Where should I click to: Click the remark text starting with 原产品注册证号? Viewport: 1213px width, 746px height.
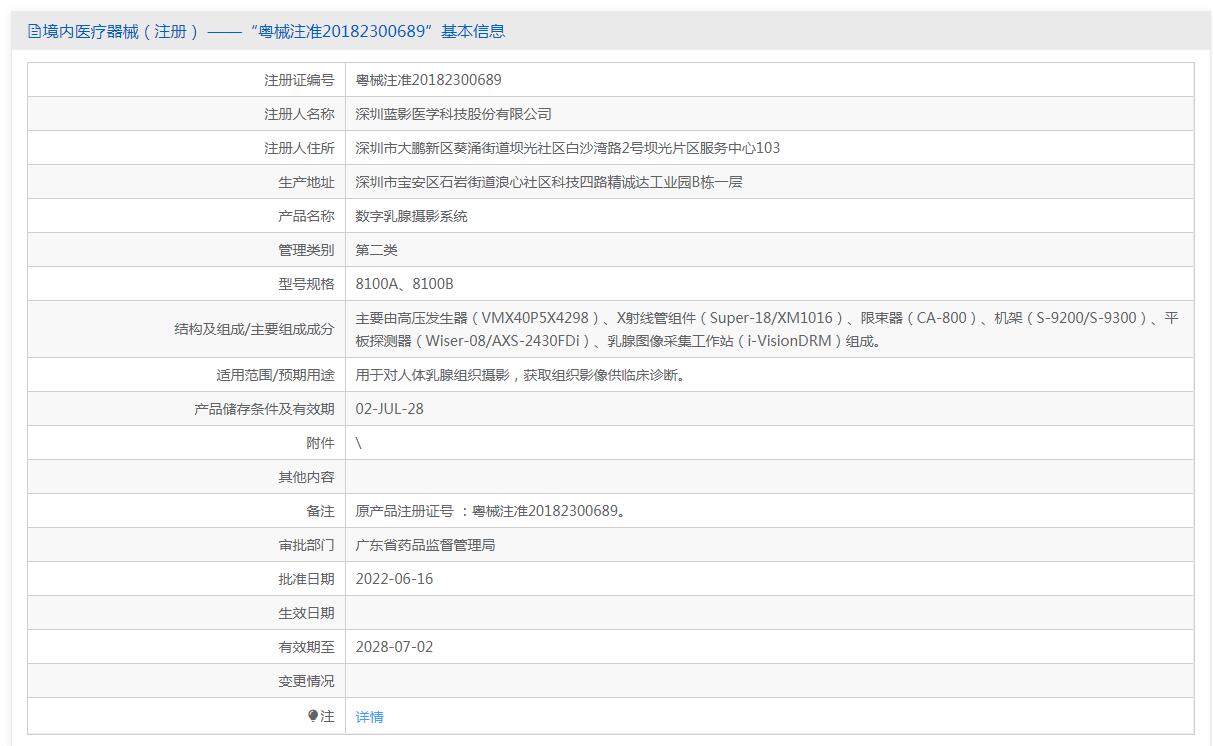point(491,511)
